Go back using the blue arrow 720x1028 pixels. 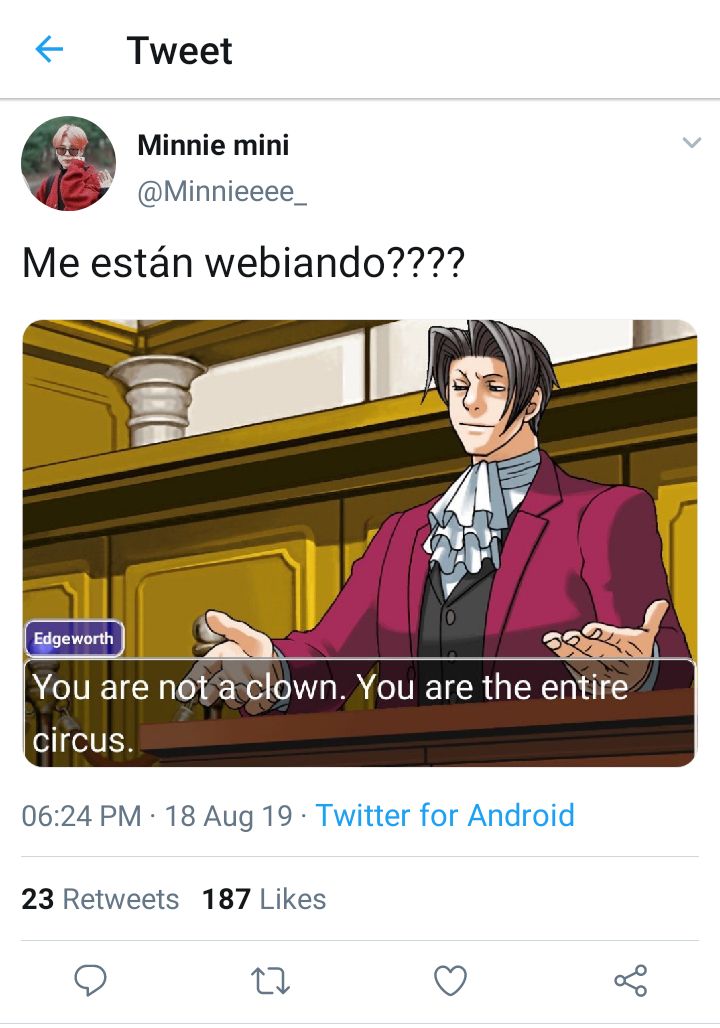(49, 49)
